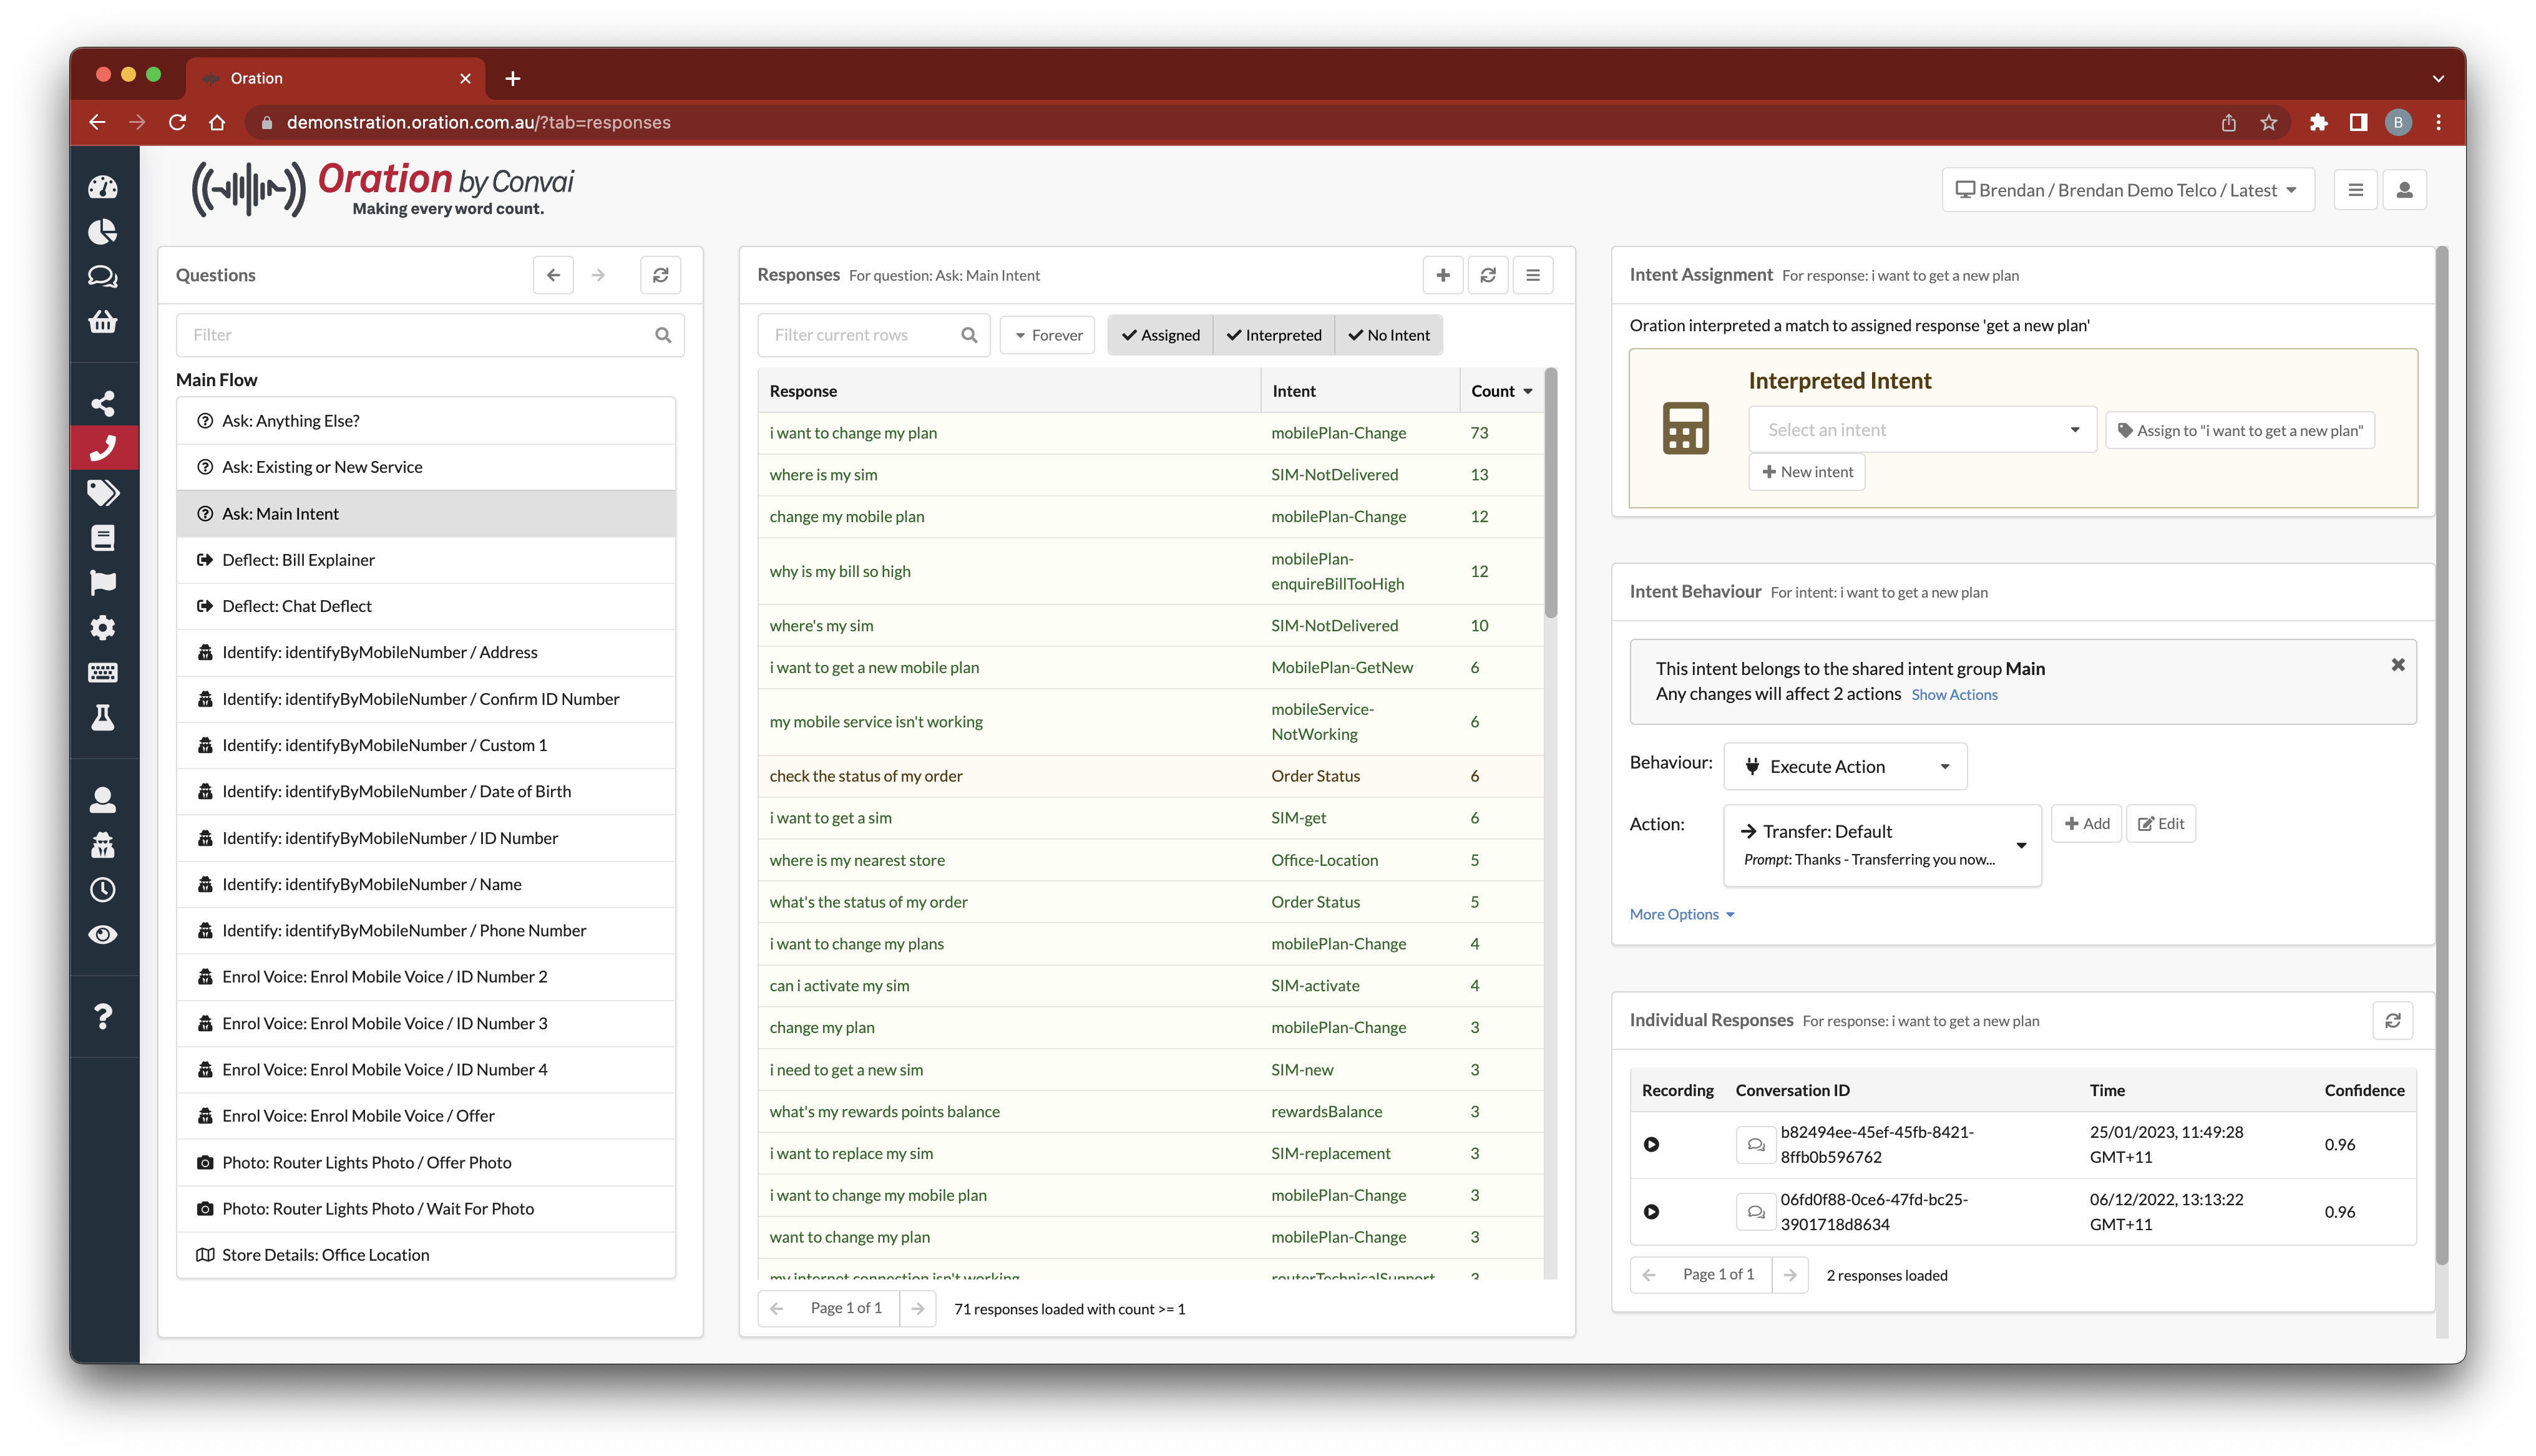Click the plus icon in Responses header

(x=1442, y=275)
